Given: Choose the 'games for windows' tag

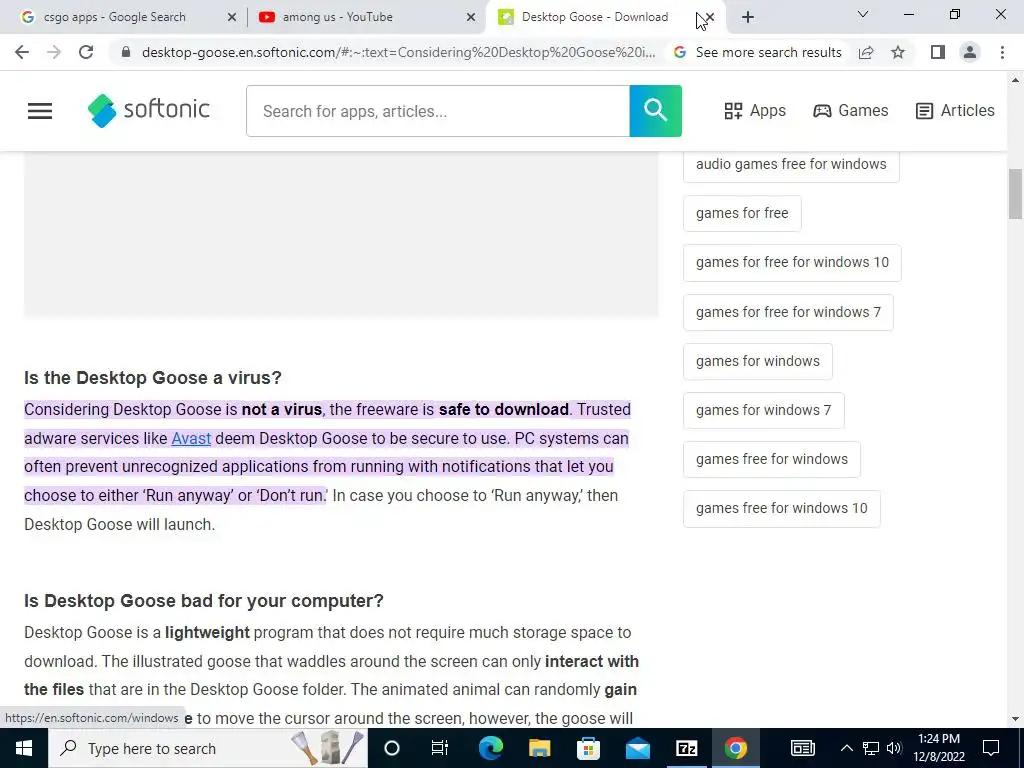Looking at the screenshot, I should click(x=758, y=361).
